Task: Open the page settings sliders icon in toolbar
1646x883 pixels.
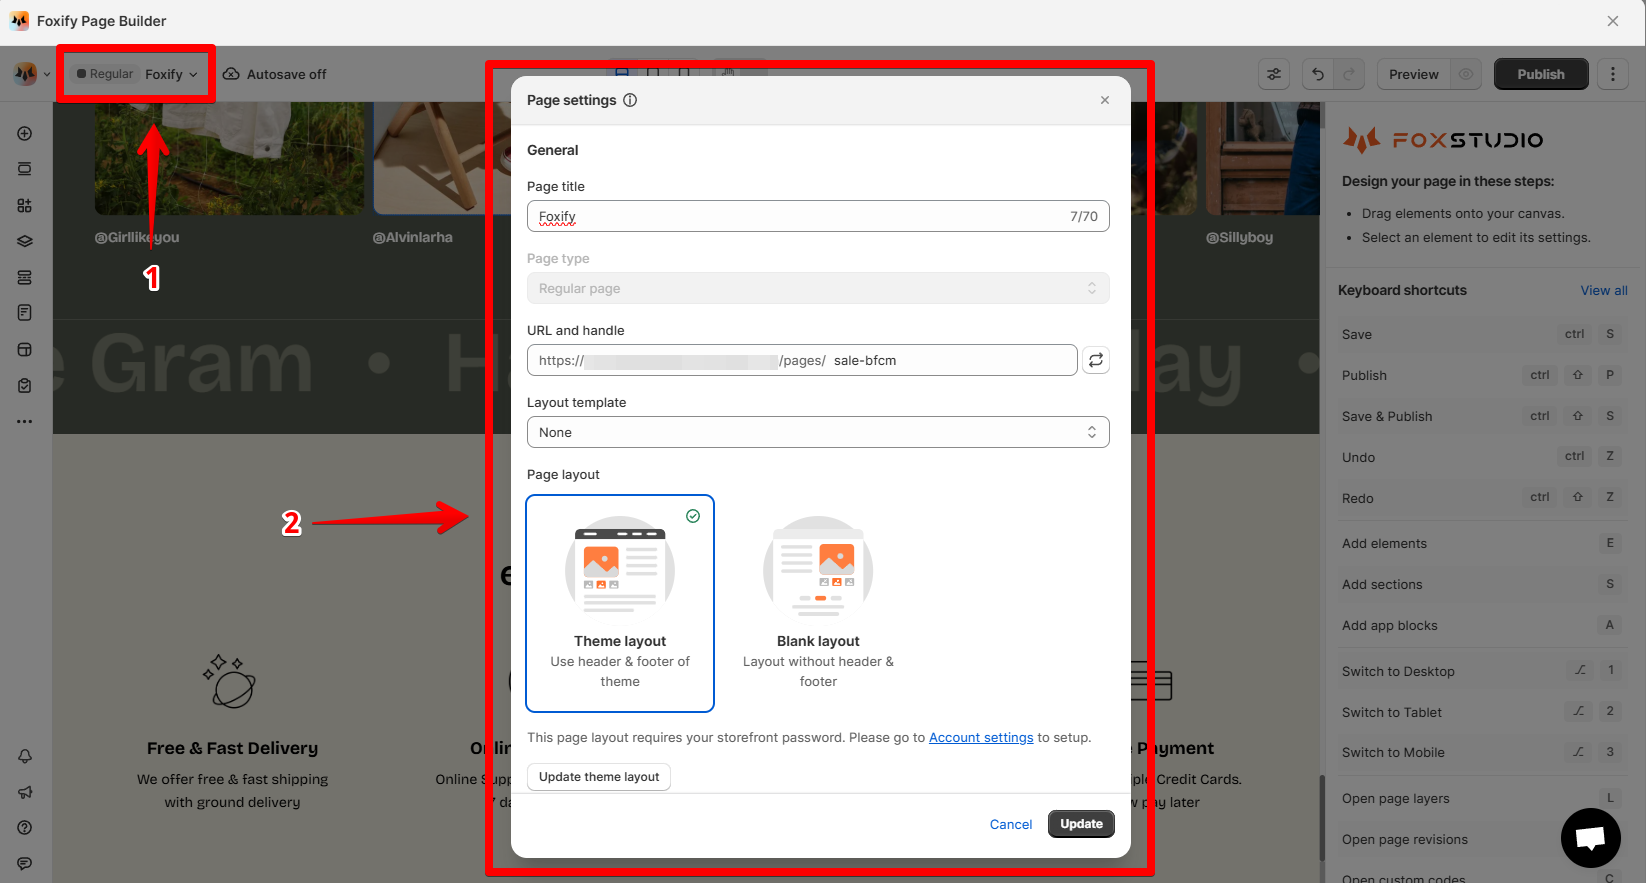Action: 1274,74
